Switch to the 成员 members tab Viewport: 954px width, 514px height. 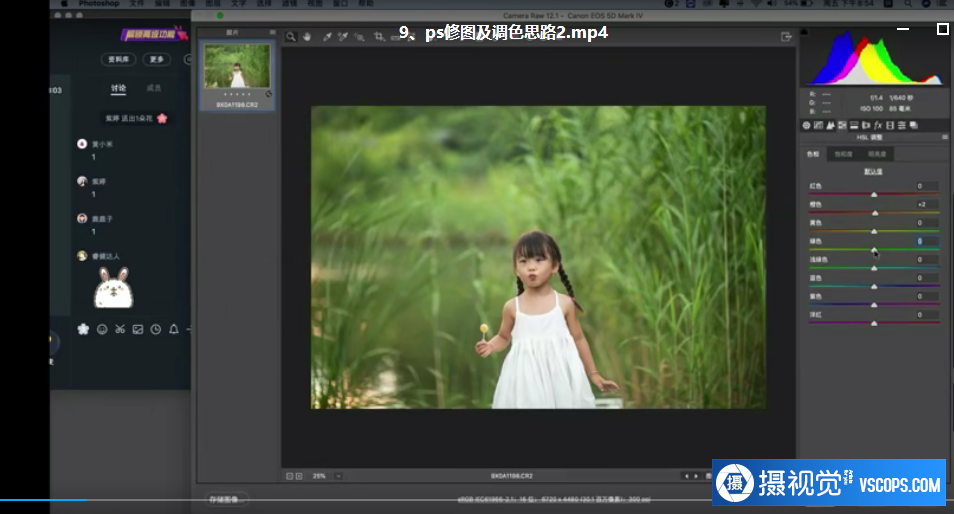click(x=153, y=88)
